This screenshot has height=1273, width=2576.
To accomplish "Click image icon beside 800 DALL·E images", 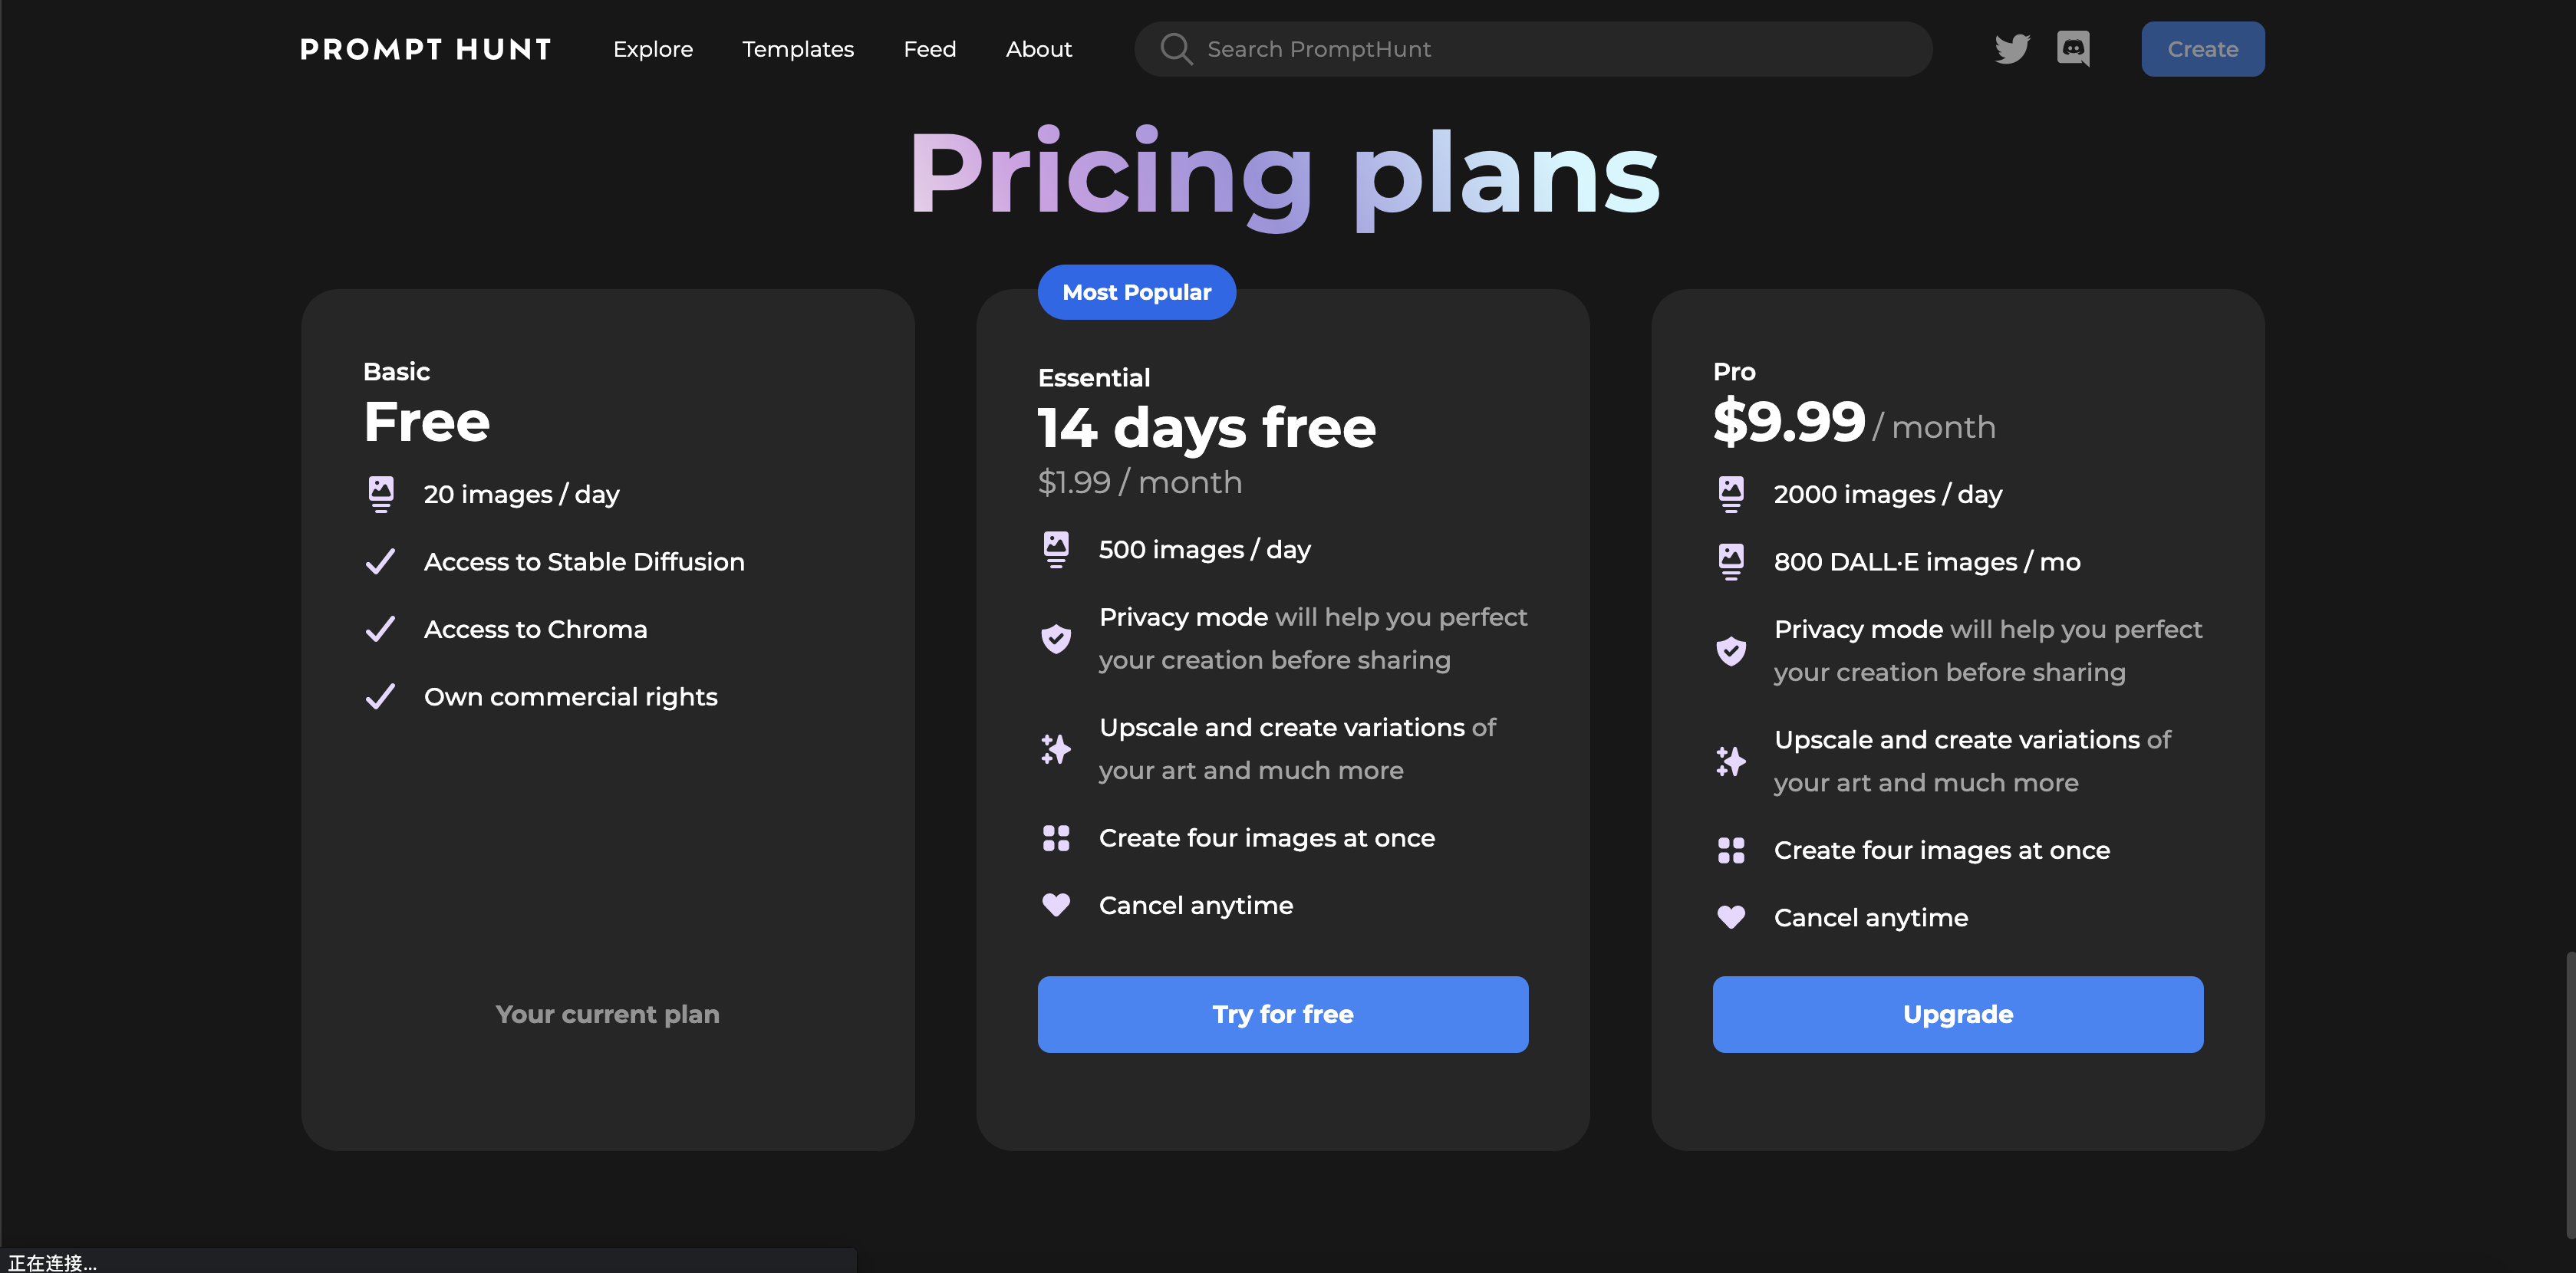I will 1731,561.
